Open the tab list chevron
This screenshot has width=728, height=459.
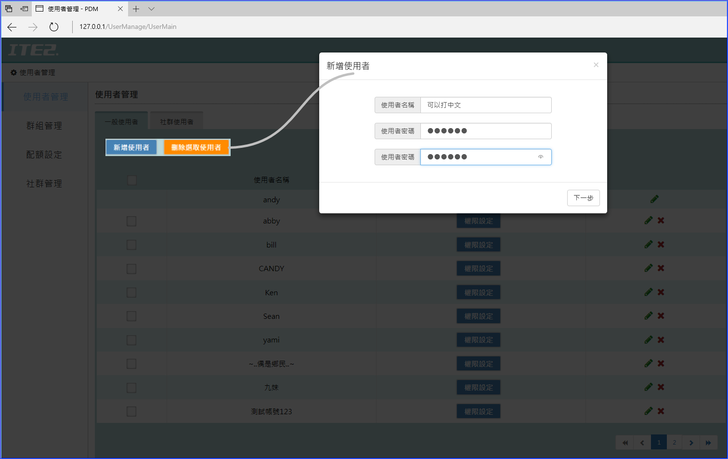pos(151,9)
